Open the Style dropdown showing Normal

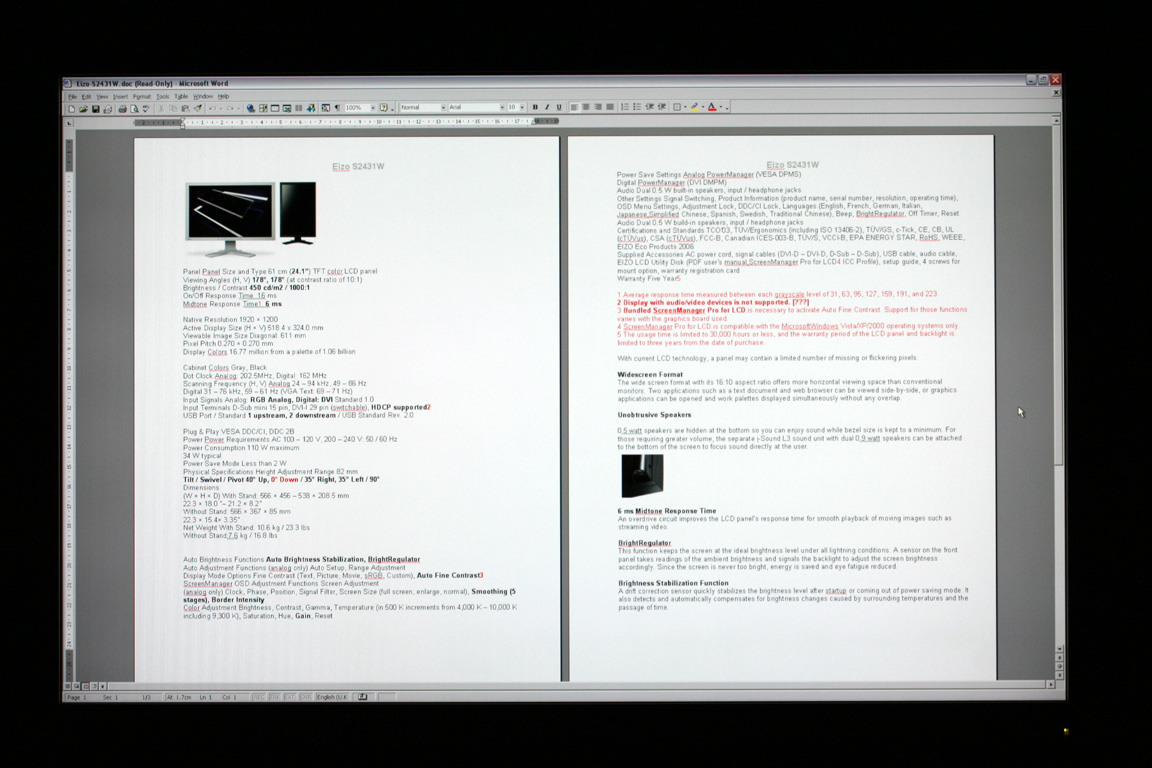pyautogui.click(x=442, y=108)
